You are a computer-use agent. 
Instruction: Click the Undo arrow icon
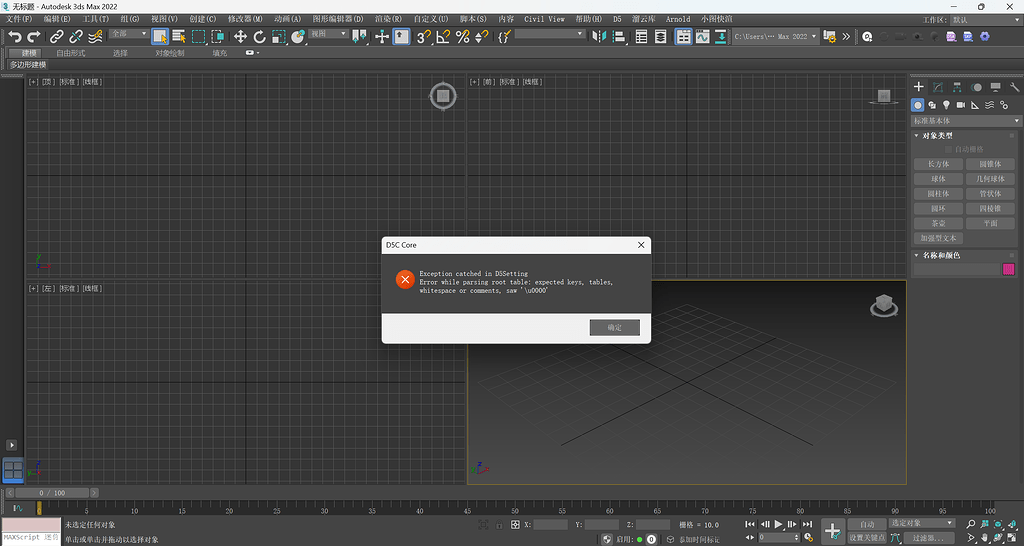pyautogui.click(x=14, y=36)
